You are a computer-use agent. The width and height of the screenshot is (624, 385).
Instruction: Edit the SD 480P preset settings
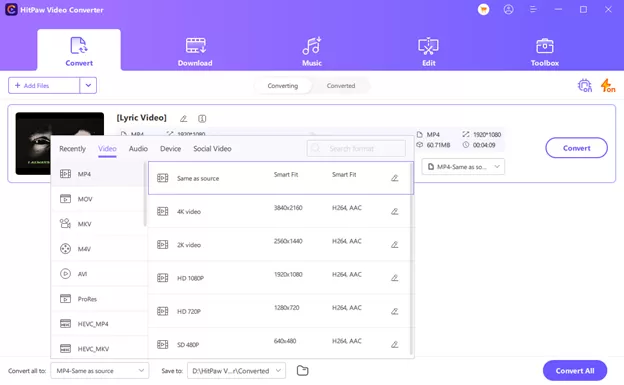394,344
